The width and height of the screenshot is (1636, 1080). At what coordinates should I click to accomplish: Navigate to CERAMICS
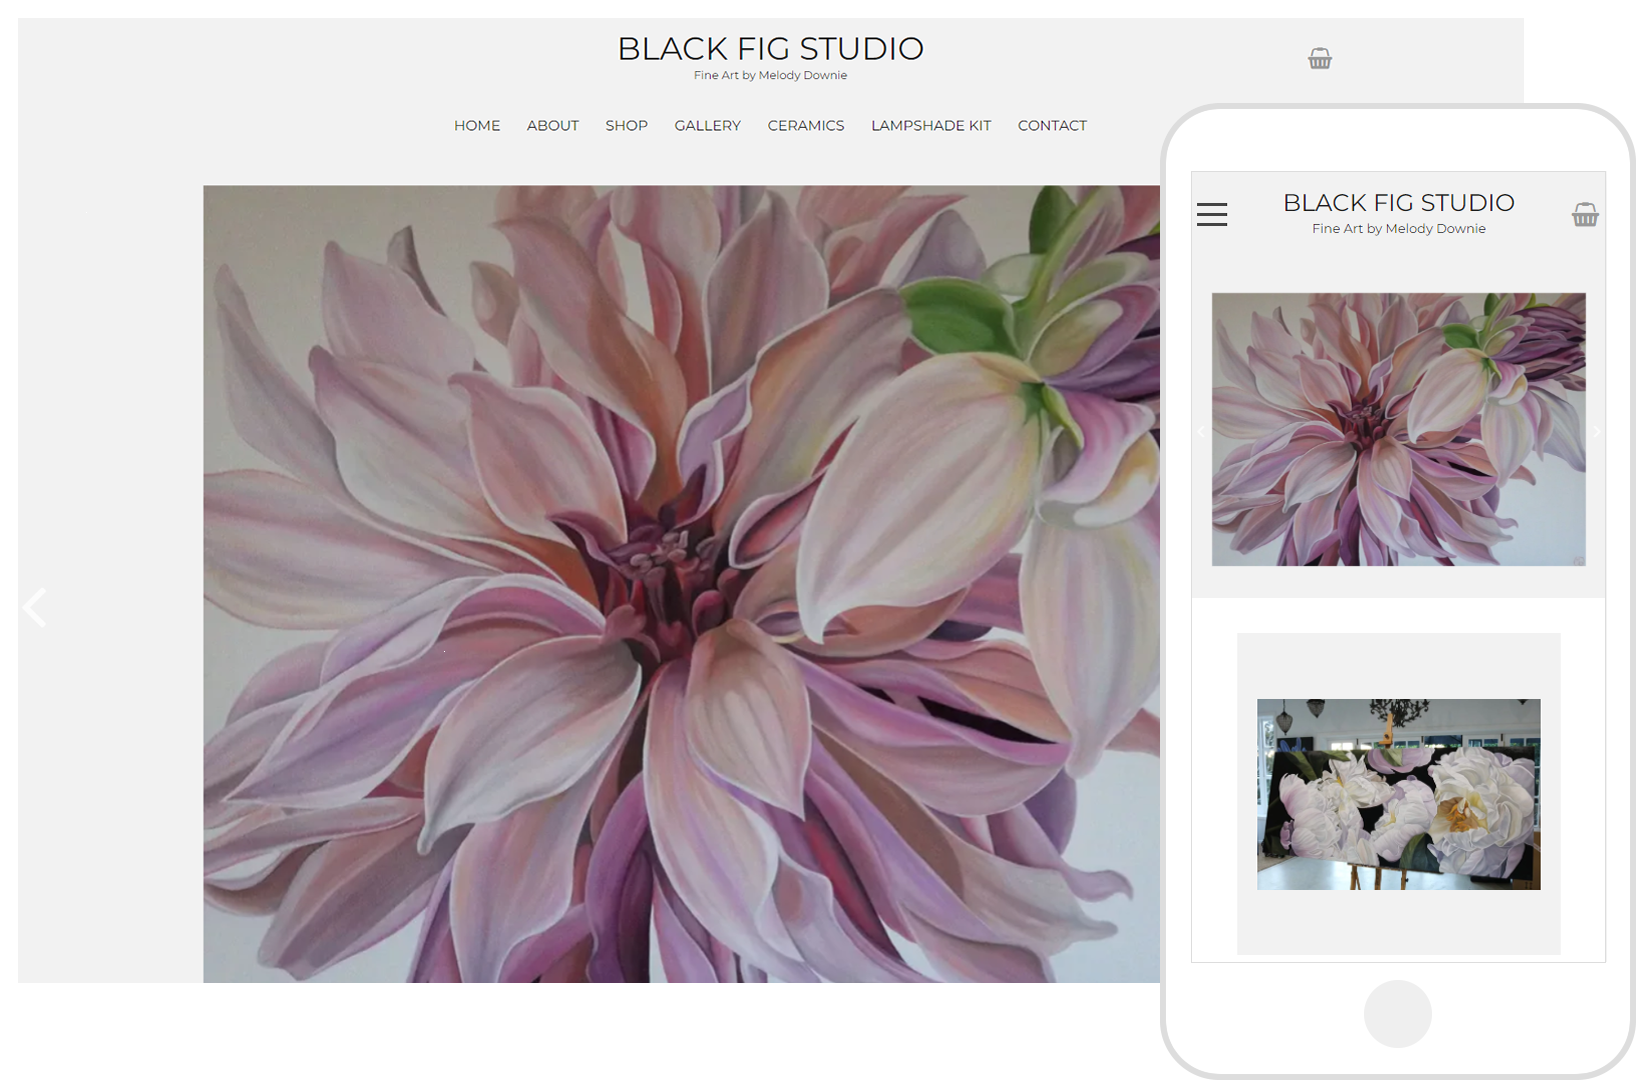(x=805, y=126)
